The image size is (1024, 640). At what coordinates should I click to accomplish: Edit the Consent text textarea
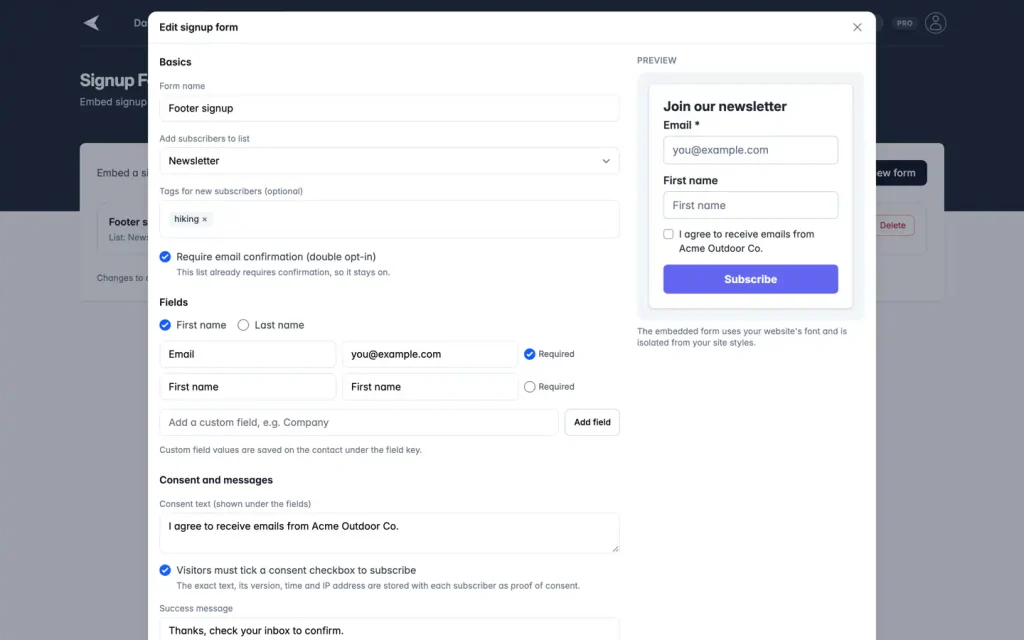point(389,533)
